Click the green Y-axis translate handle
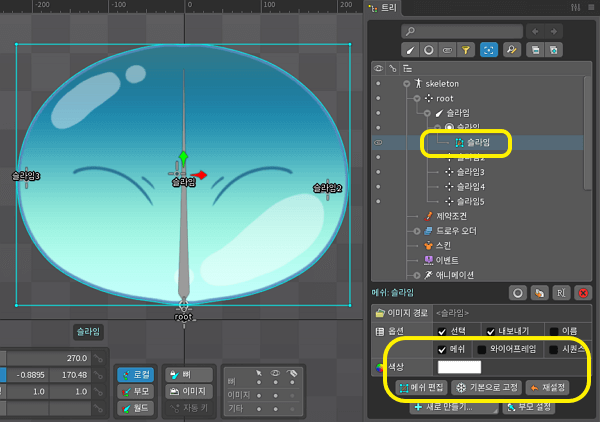The width and height of the screenshot is (600, 422). point(183,158)
